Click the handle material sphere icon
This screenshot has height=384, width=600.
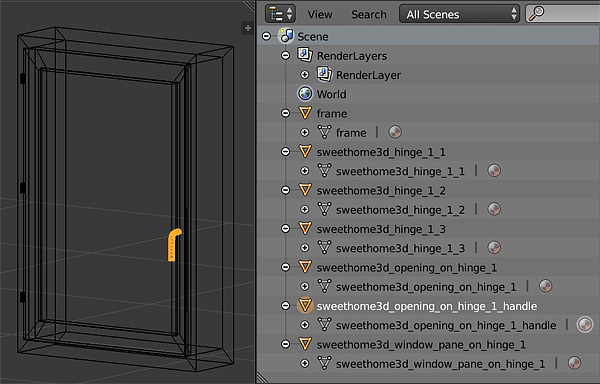(585, 324)
